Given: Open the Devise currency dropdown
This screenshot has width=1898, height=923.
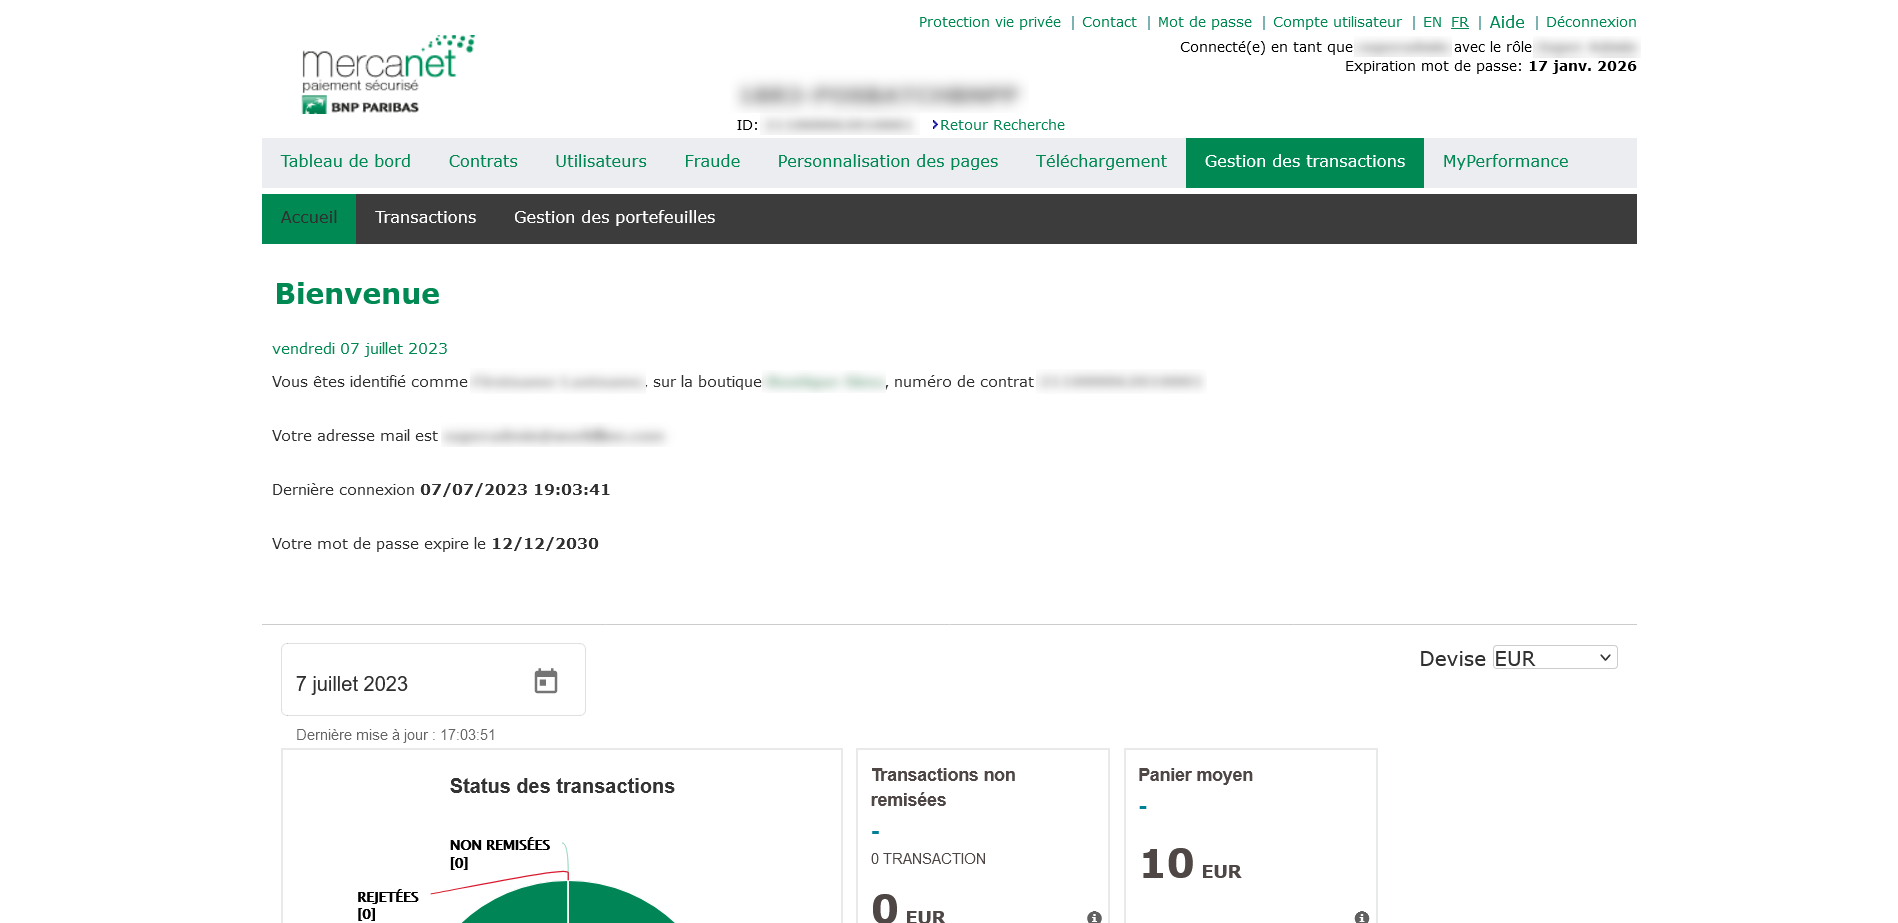Looking at the screenshot, I should [x=1554, y=657].
